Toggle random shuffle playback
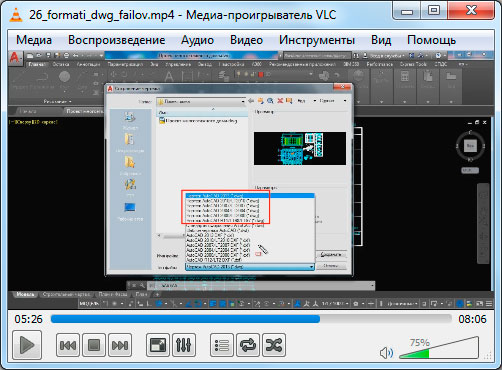502x370 pixels. [x=274, y=345]
